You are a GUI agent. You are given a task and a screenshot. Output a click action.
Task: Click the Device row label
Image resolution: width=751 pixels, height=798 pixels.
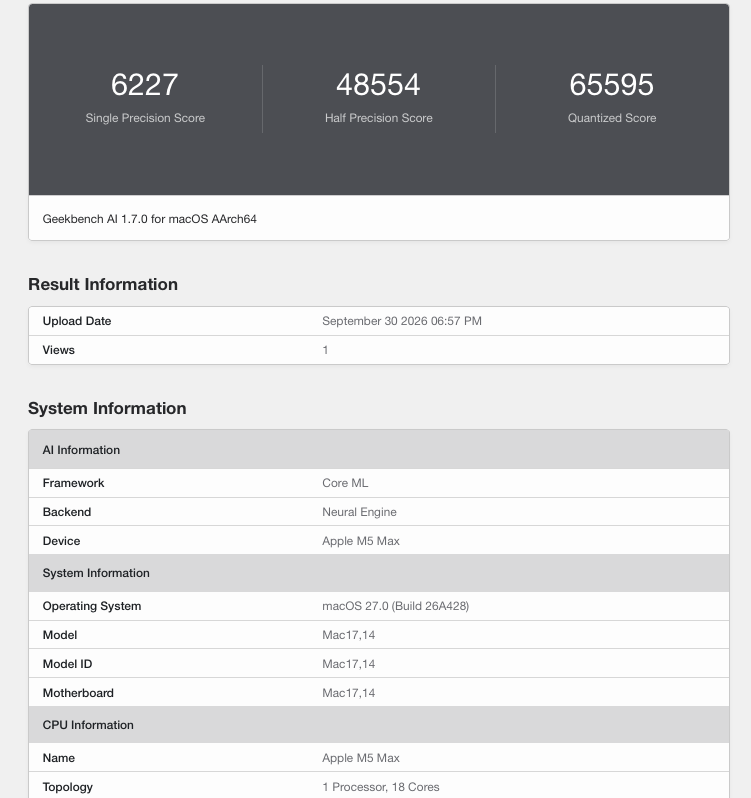[x=61, y=541]
